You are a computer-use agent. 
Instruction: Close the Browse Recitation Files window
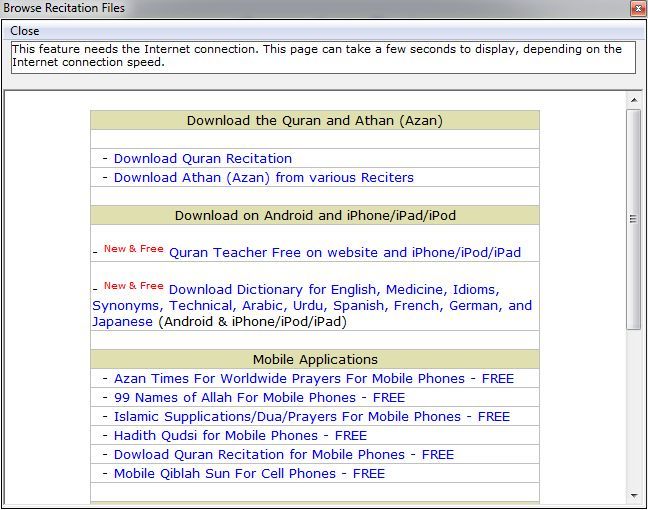[638, 8]
